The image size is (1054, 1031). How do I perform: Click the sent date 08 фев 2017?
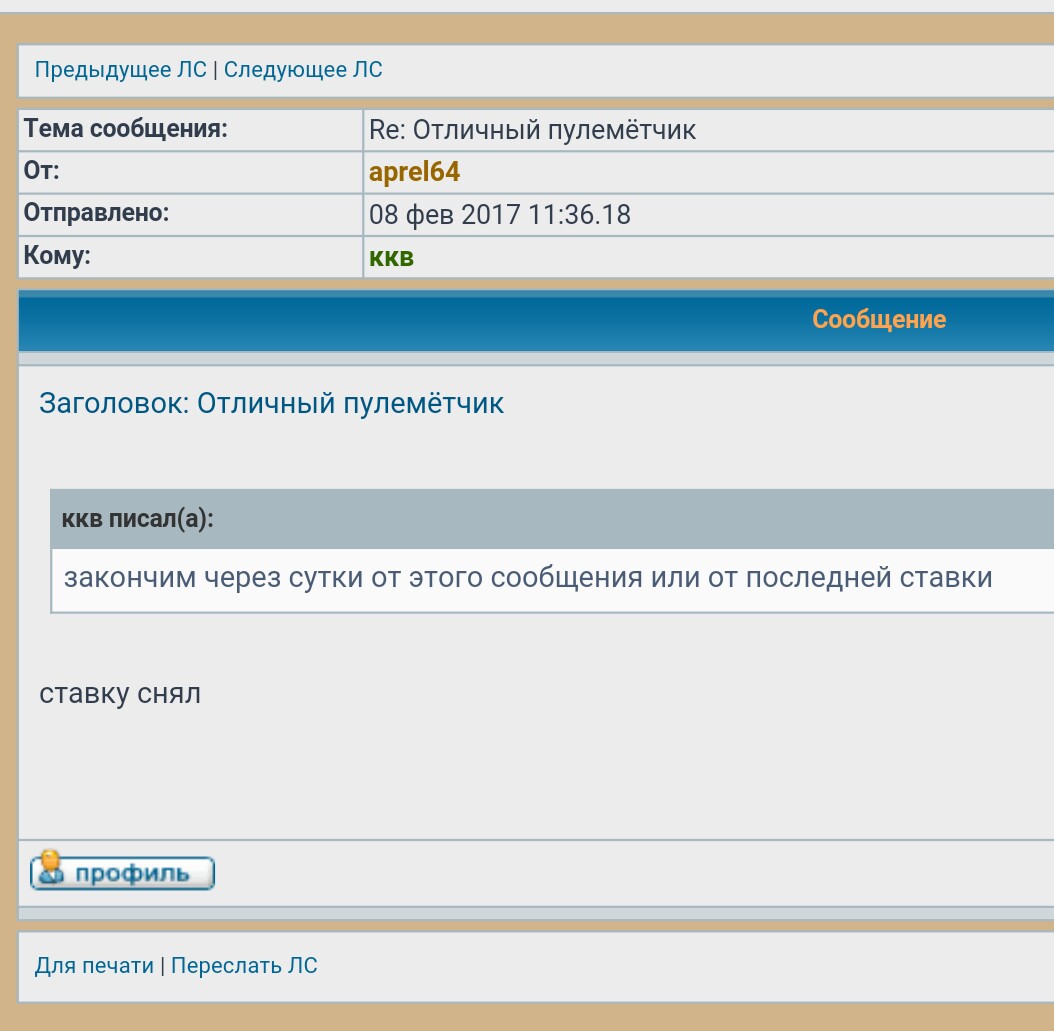499,214
